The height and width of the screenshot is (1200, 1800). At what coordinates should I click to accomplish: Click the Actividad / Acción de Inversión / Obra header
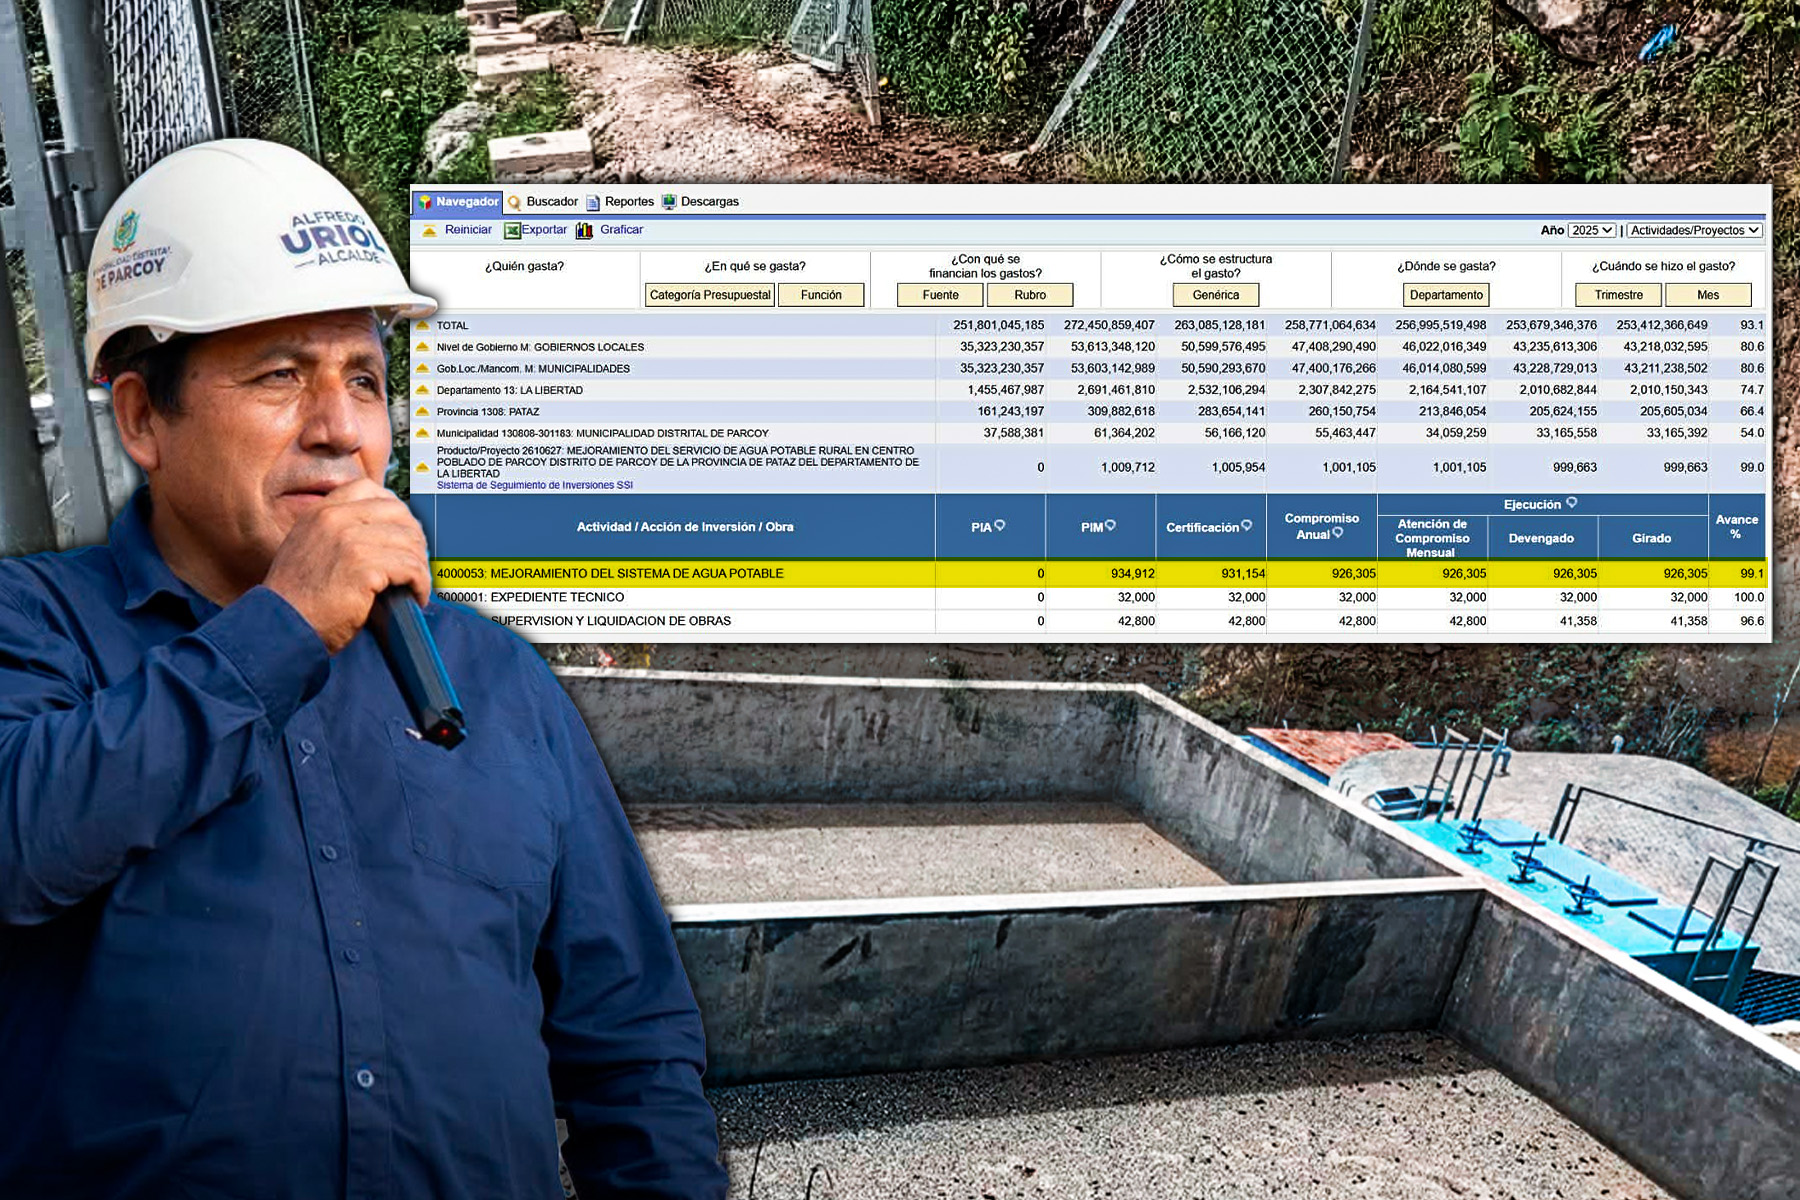(685, 527)
